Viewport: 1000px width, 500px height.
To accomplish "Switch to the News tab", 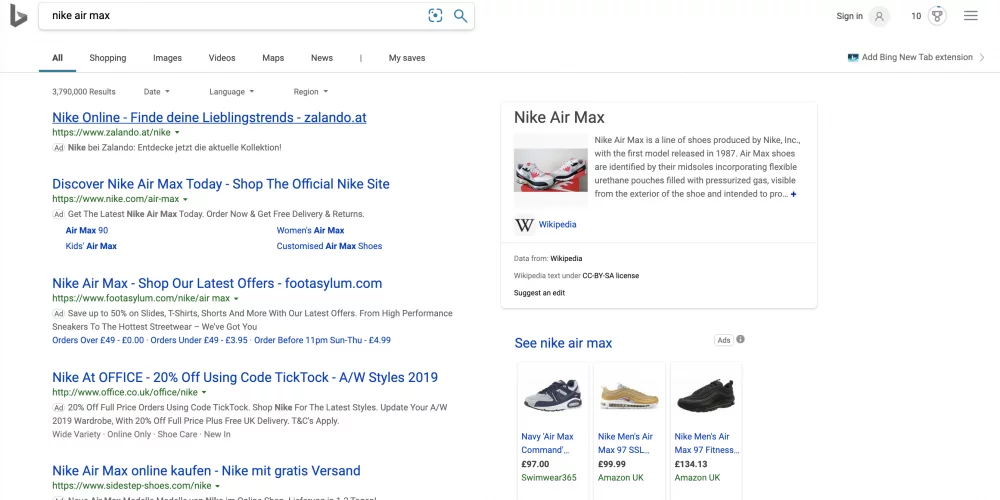I will click(322, 58).
